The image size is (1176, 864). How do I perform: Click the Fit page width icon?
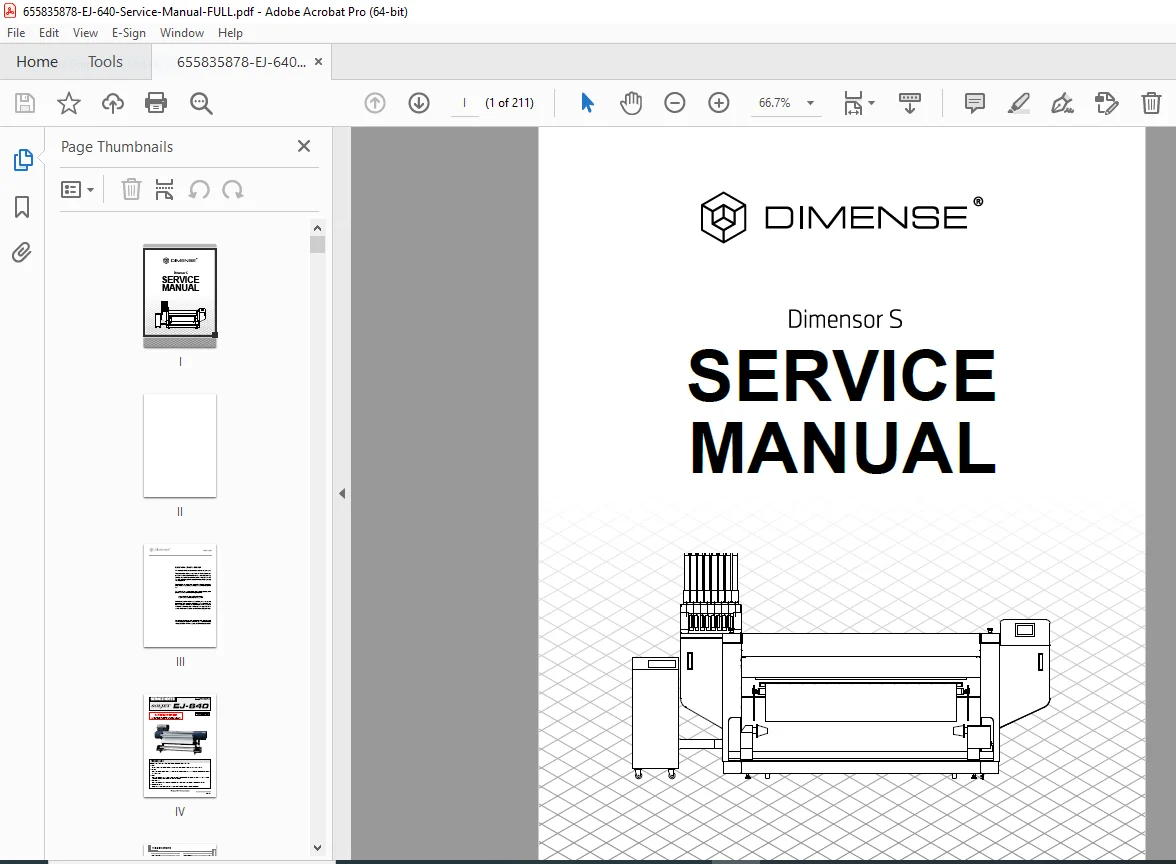click(x=854, y=103)
